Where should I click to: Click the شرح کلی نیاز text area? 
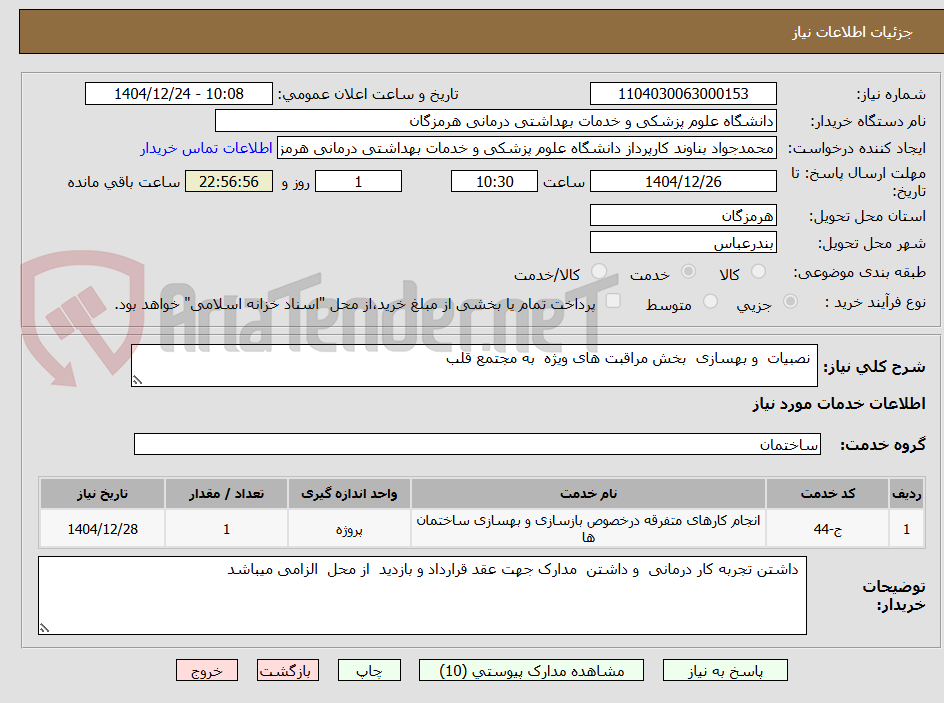(474, 365)
